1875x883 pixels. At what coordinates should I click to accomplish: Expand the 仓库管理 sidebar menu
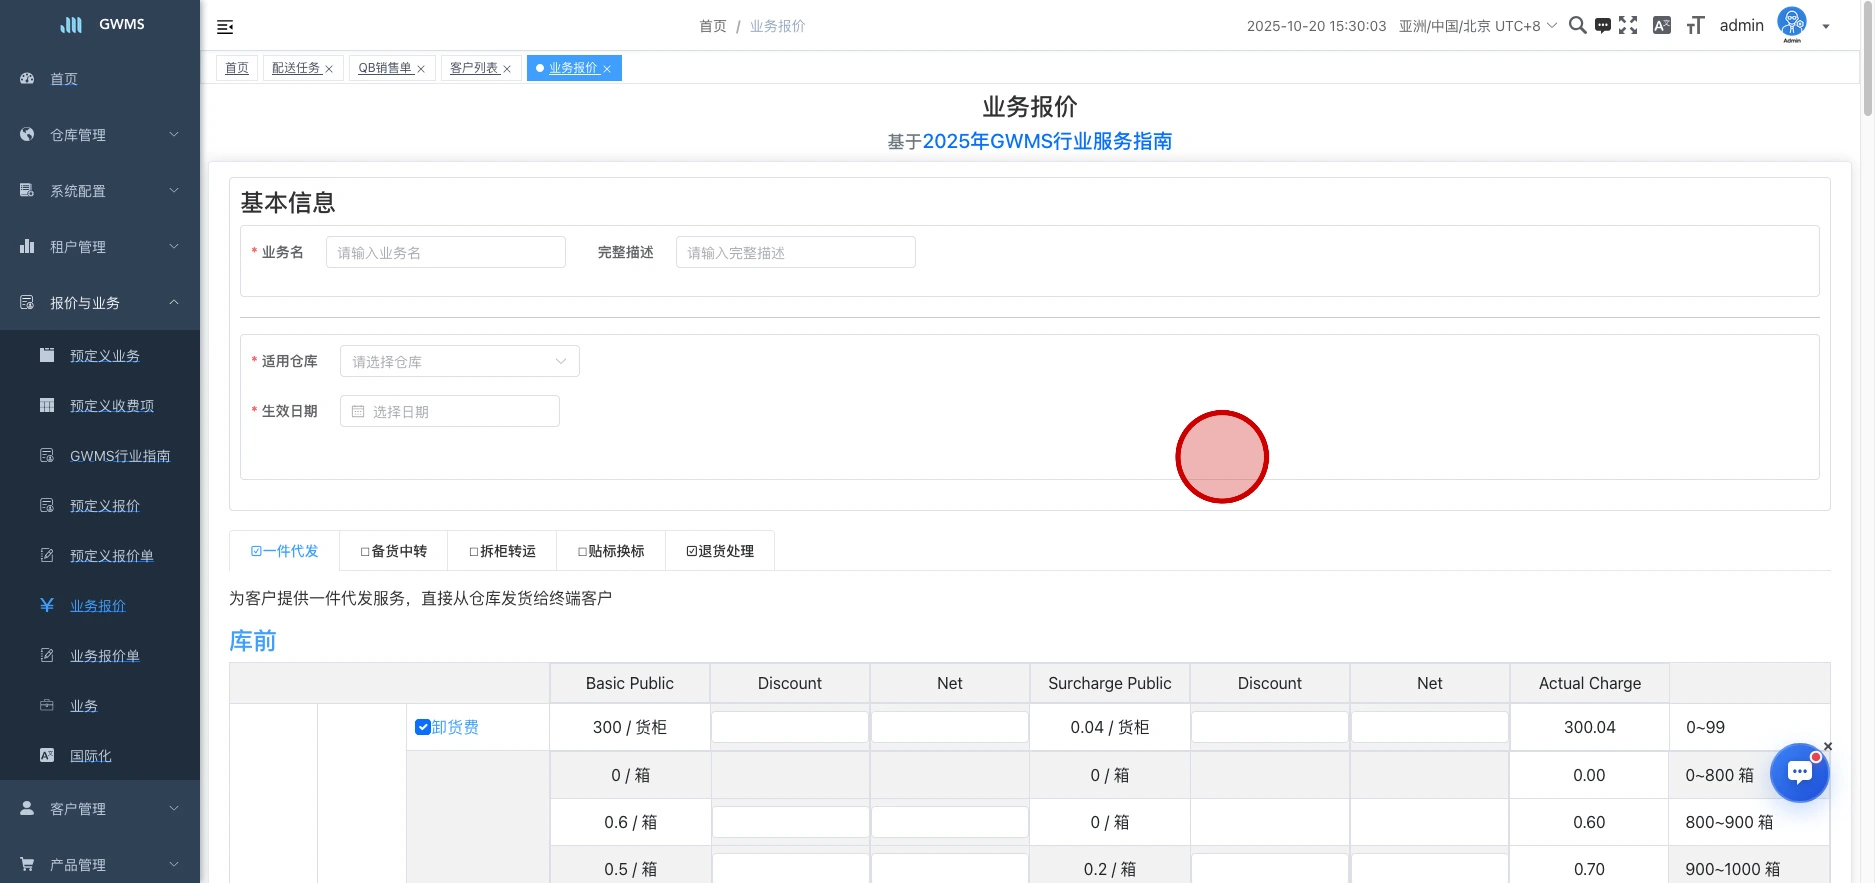point(100,135)
